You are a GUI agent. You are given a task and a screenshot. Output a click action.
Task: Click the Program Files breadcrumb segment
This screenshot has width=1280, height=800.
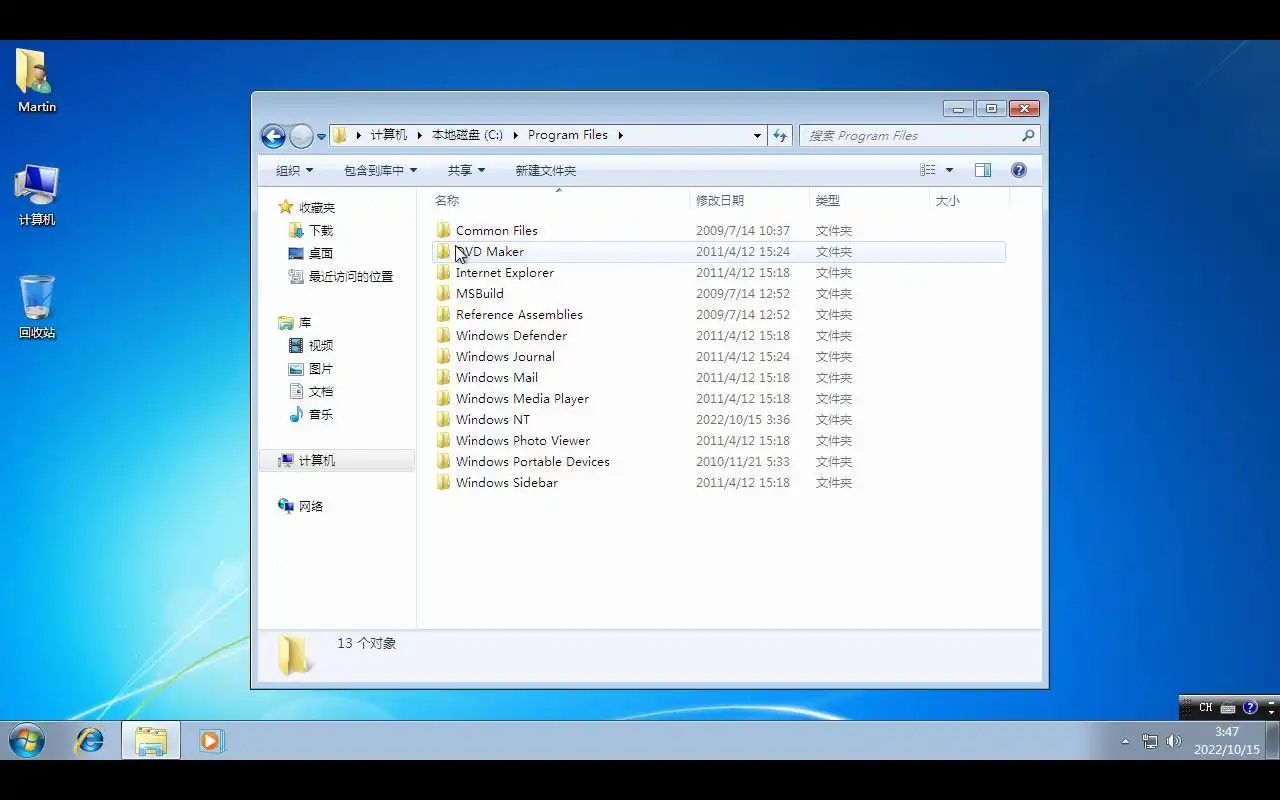pyautogui.click(x=568, y=135)
